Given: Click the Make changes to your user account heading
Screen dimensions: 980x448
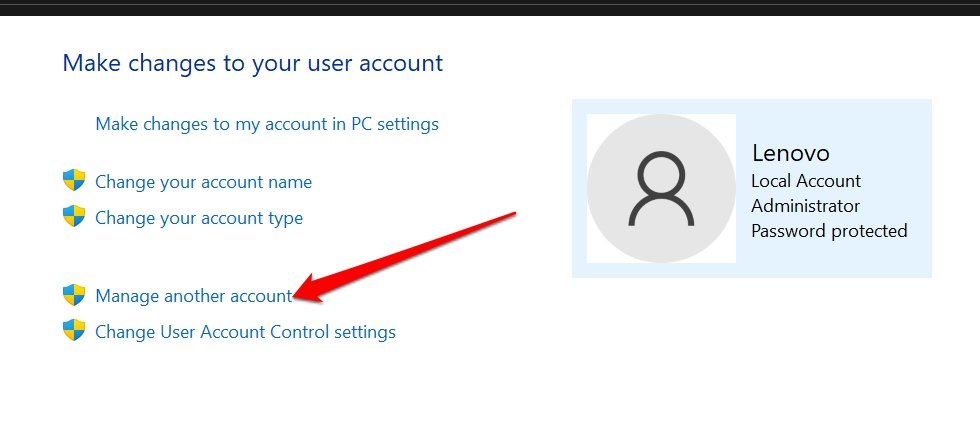Looking at the screenshot, I should 252,63.
